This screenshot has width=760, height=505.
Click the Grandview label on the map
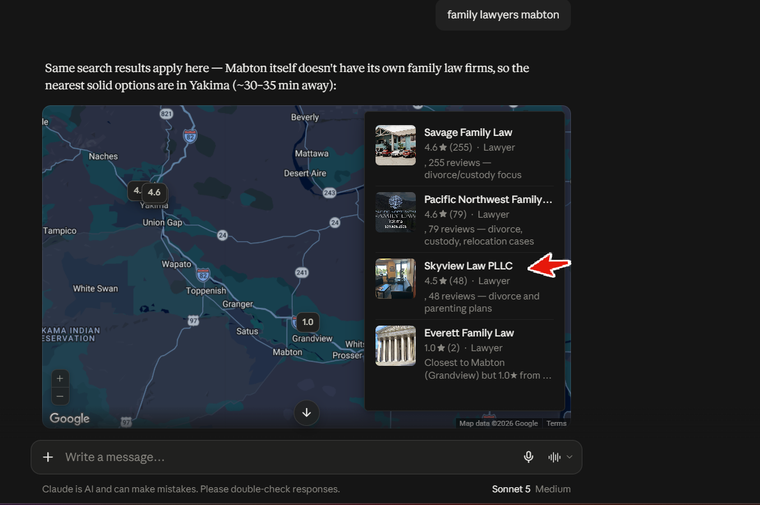[x=312, y=338]
